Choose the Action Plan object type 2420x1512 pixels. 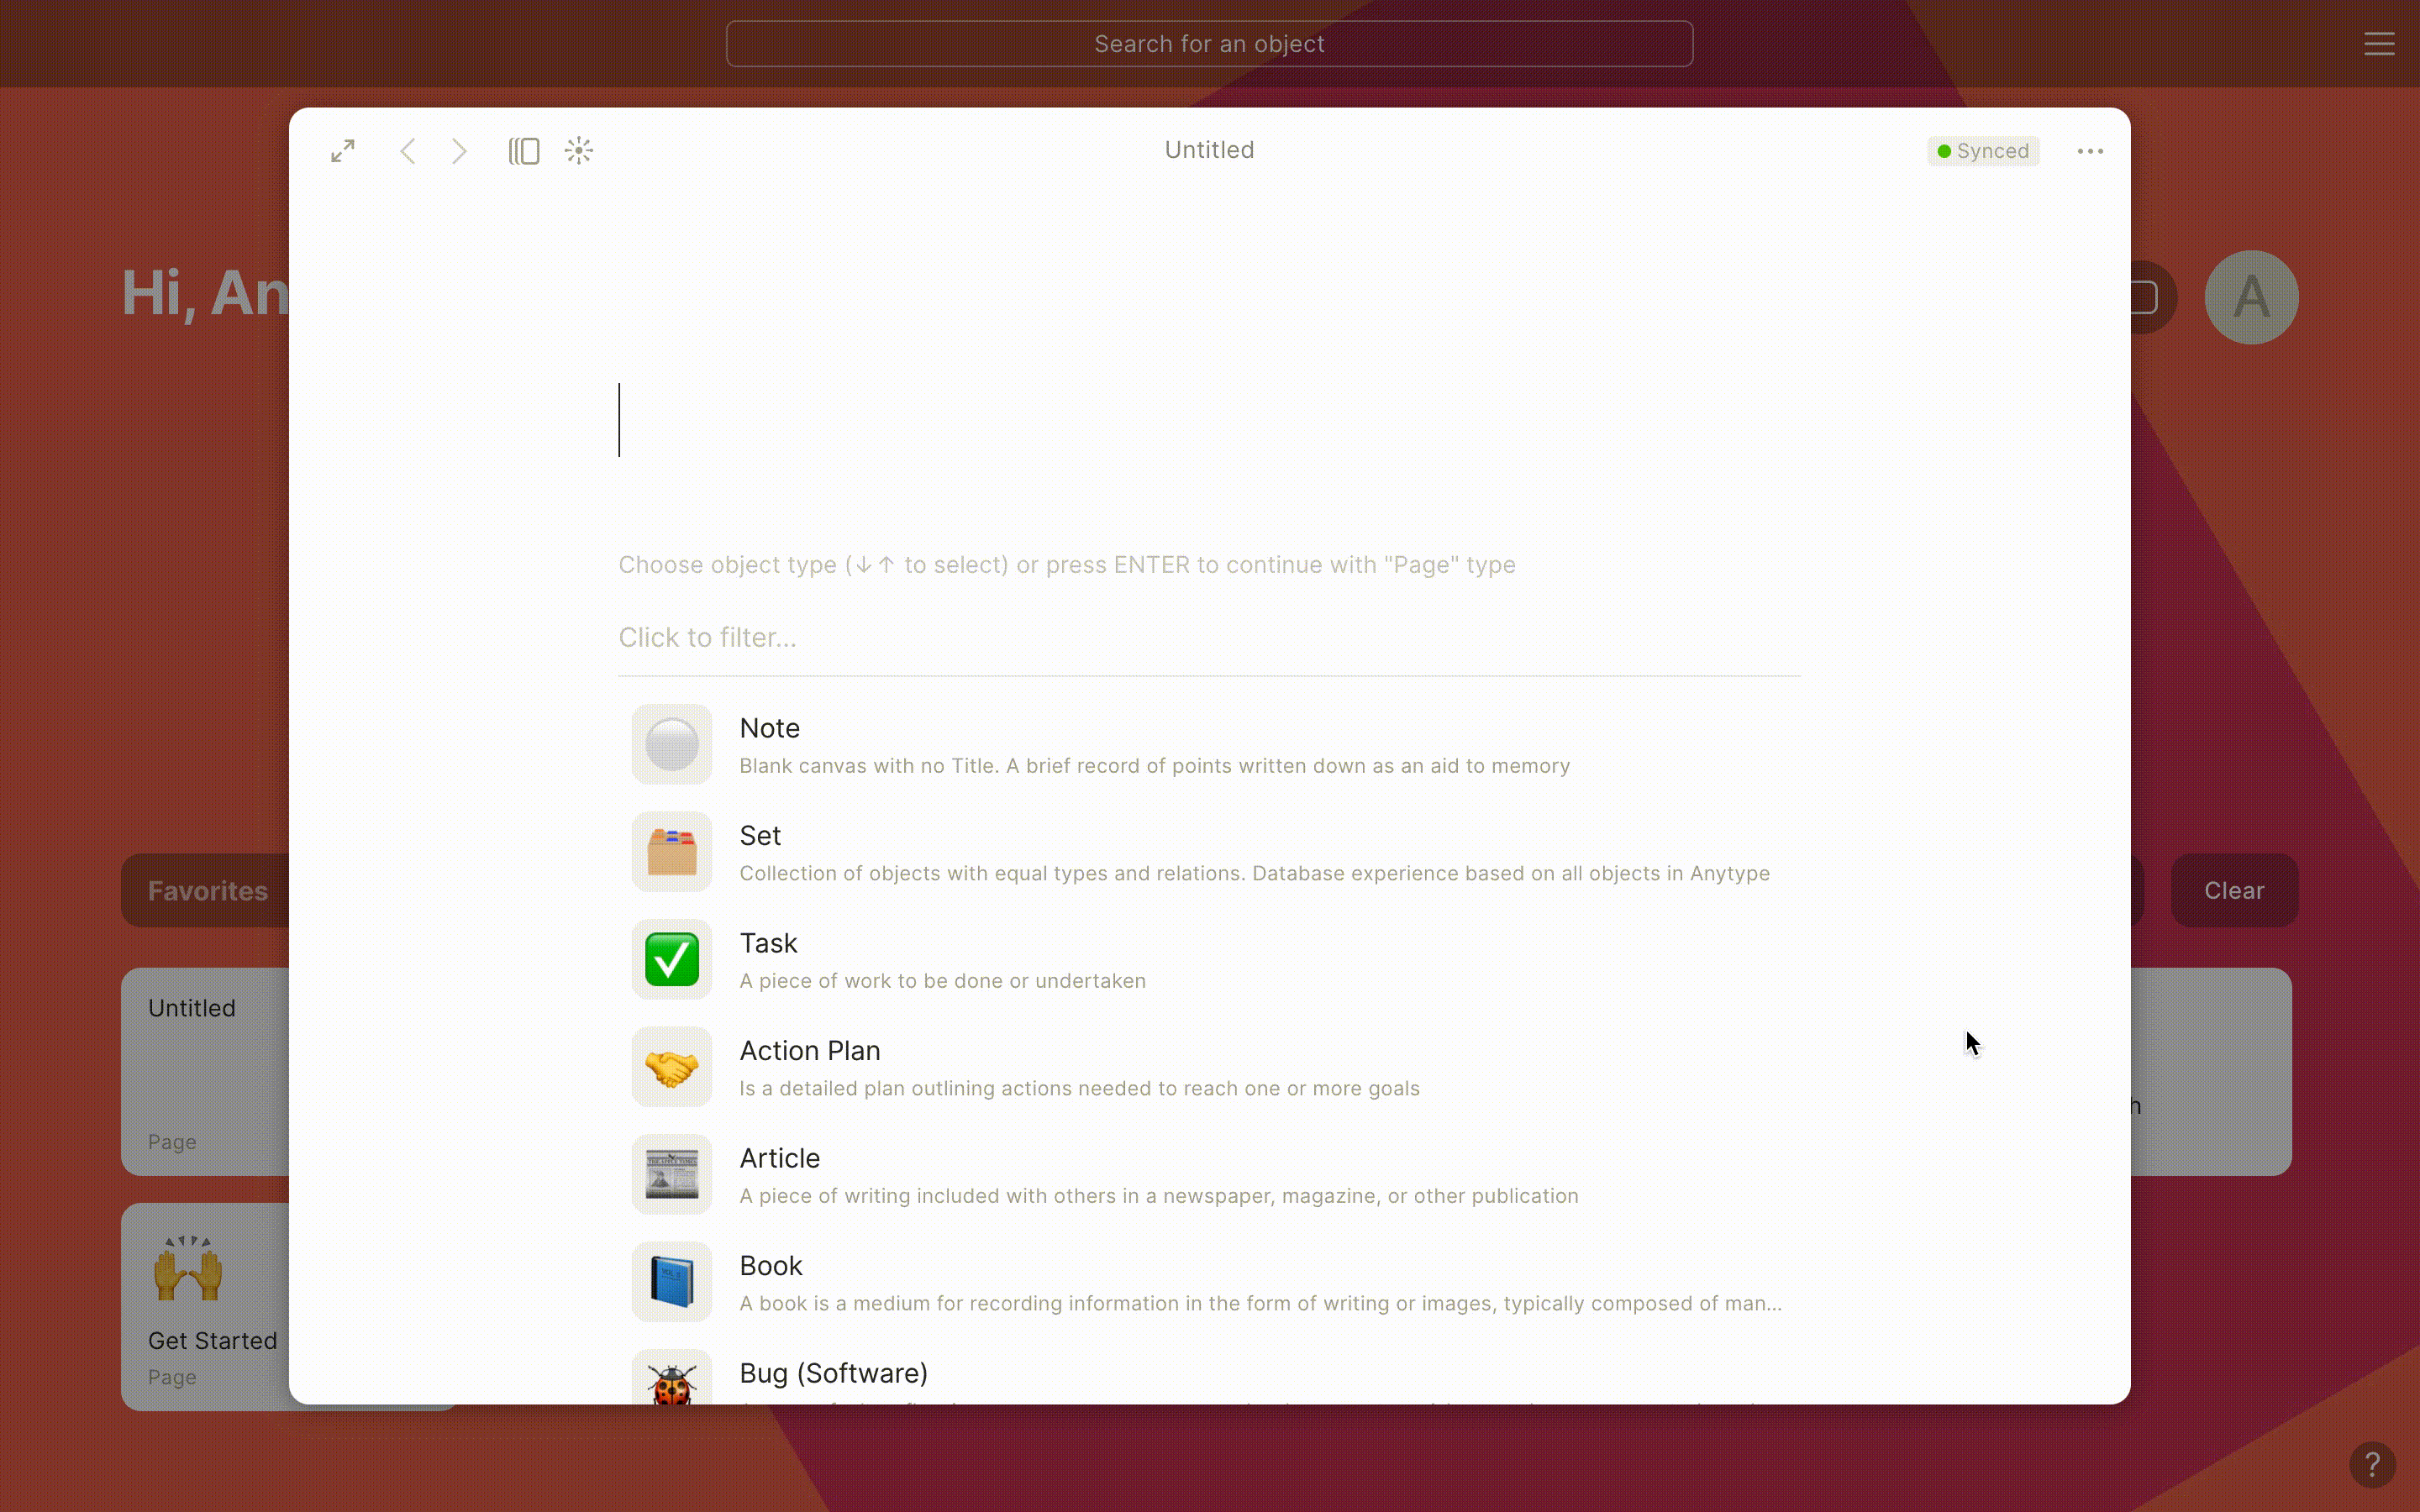tap(1209, 1067)
